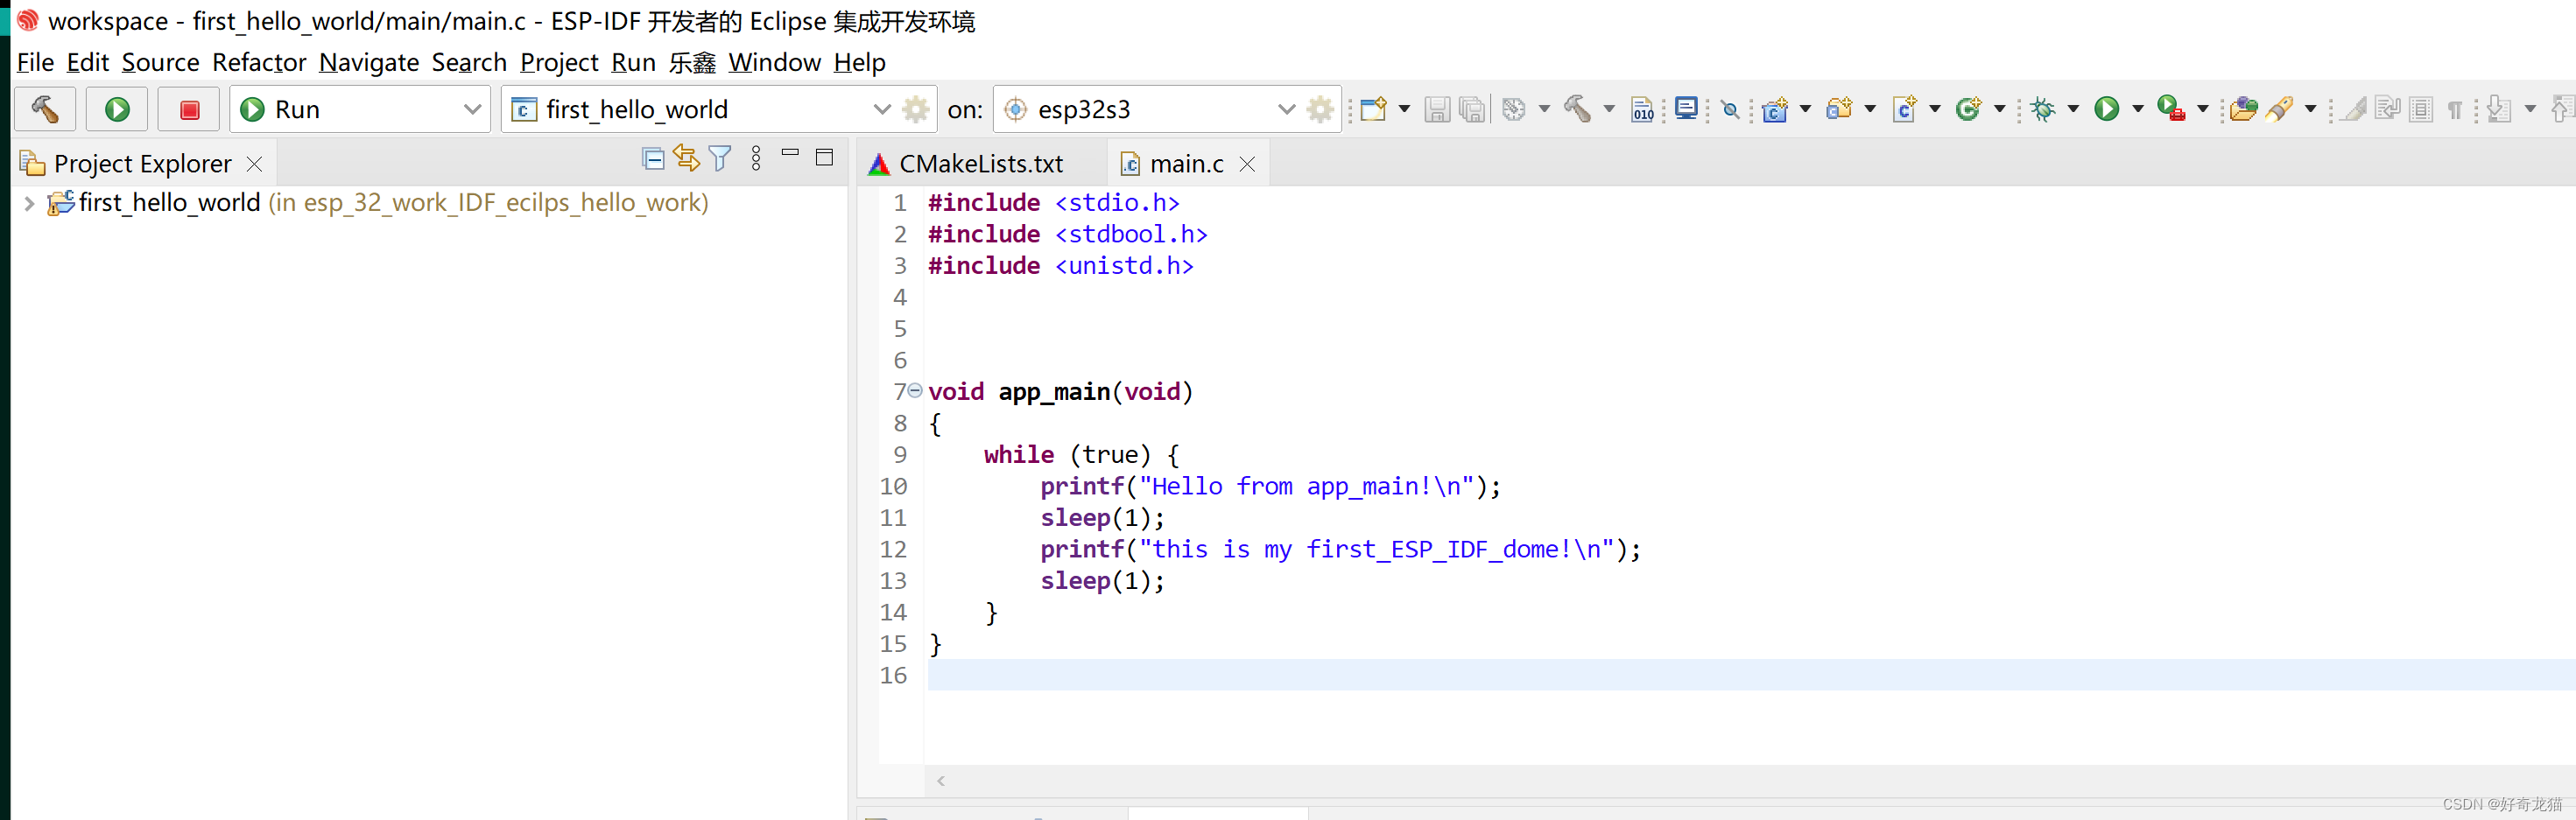Image resolution: width=2576 pixels, height=820 pixels.
Task: Maximize the Project Explorer panel
Action: tap(824, 157)
